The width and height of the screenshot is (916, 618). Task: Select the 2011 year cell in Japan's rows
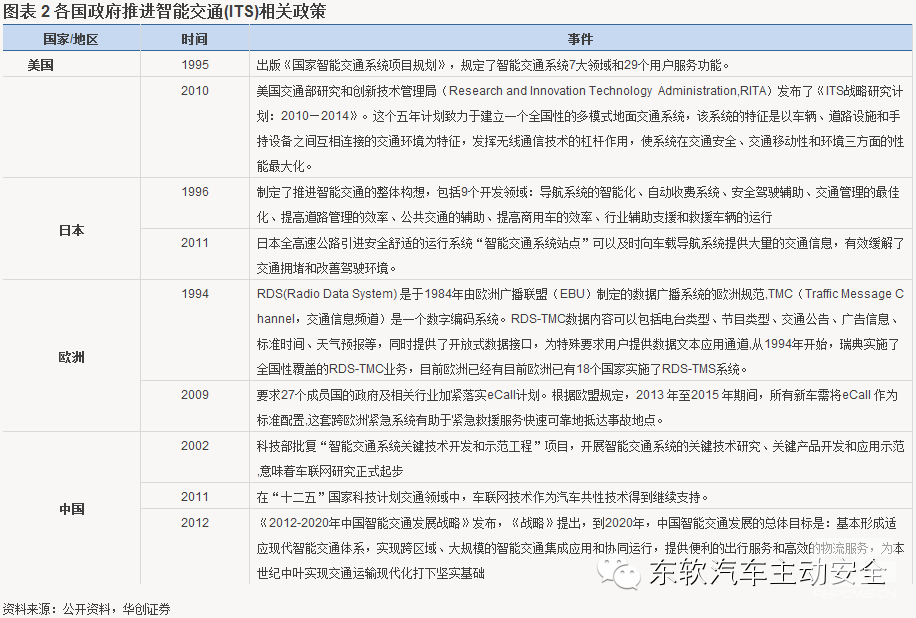point(195,242)
